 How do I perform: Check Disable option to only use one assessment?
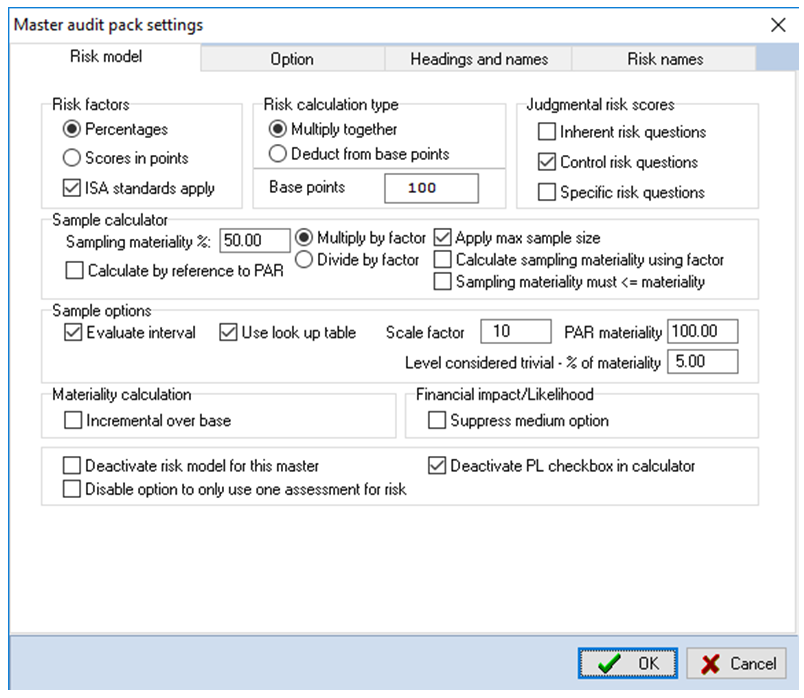point(72,489)
